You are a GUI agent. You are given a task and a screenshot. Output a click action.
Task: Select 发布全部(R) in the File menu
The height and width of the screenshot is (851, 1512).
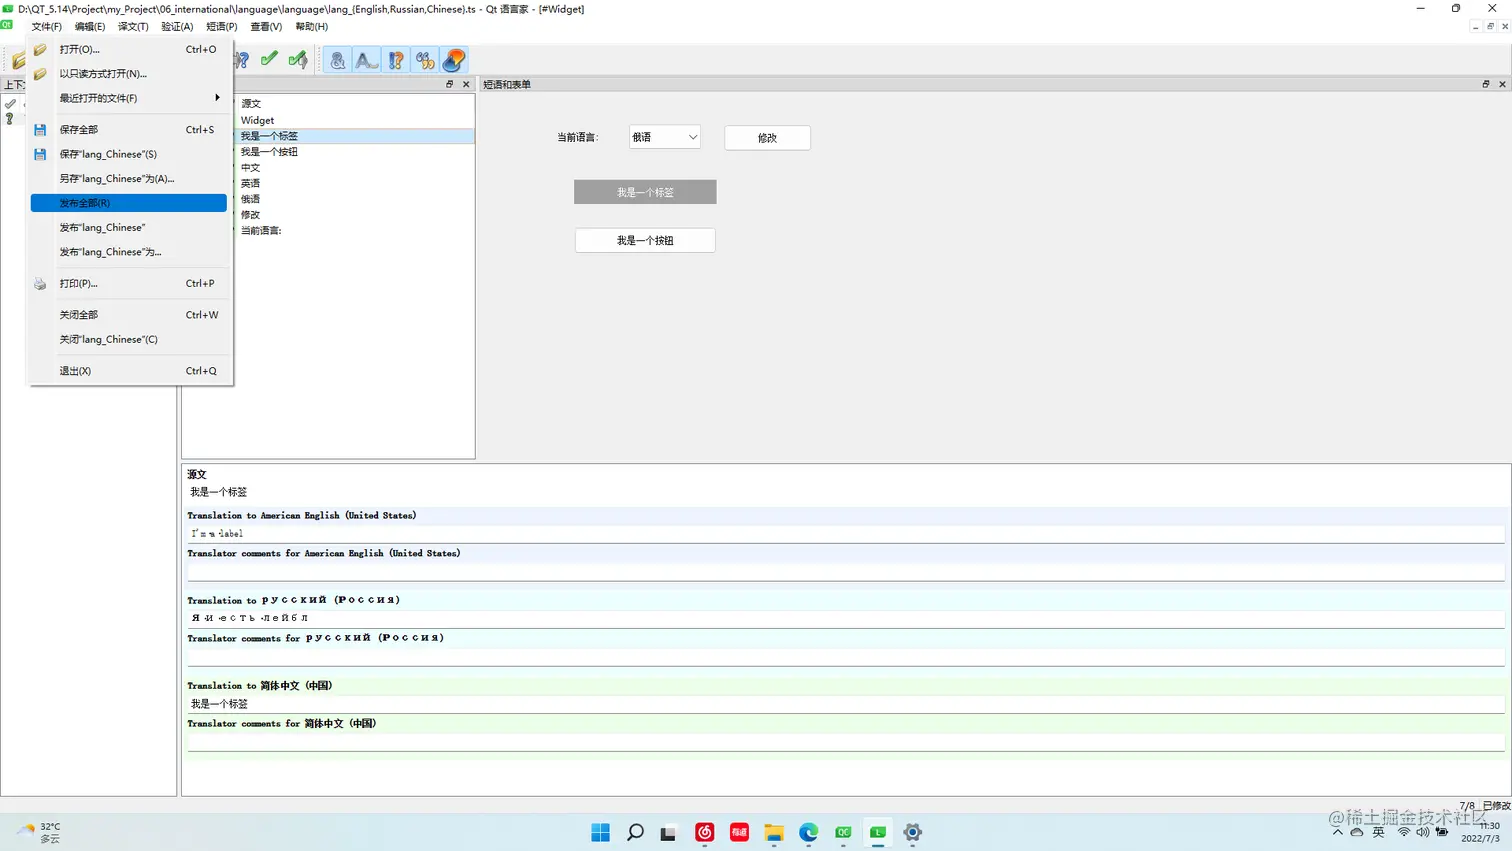click(x=129, y=203)
